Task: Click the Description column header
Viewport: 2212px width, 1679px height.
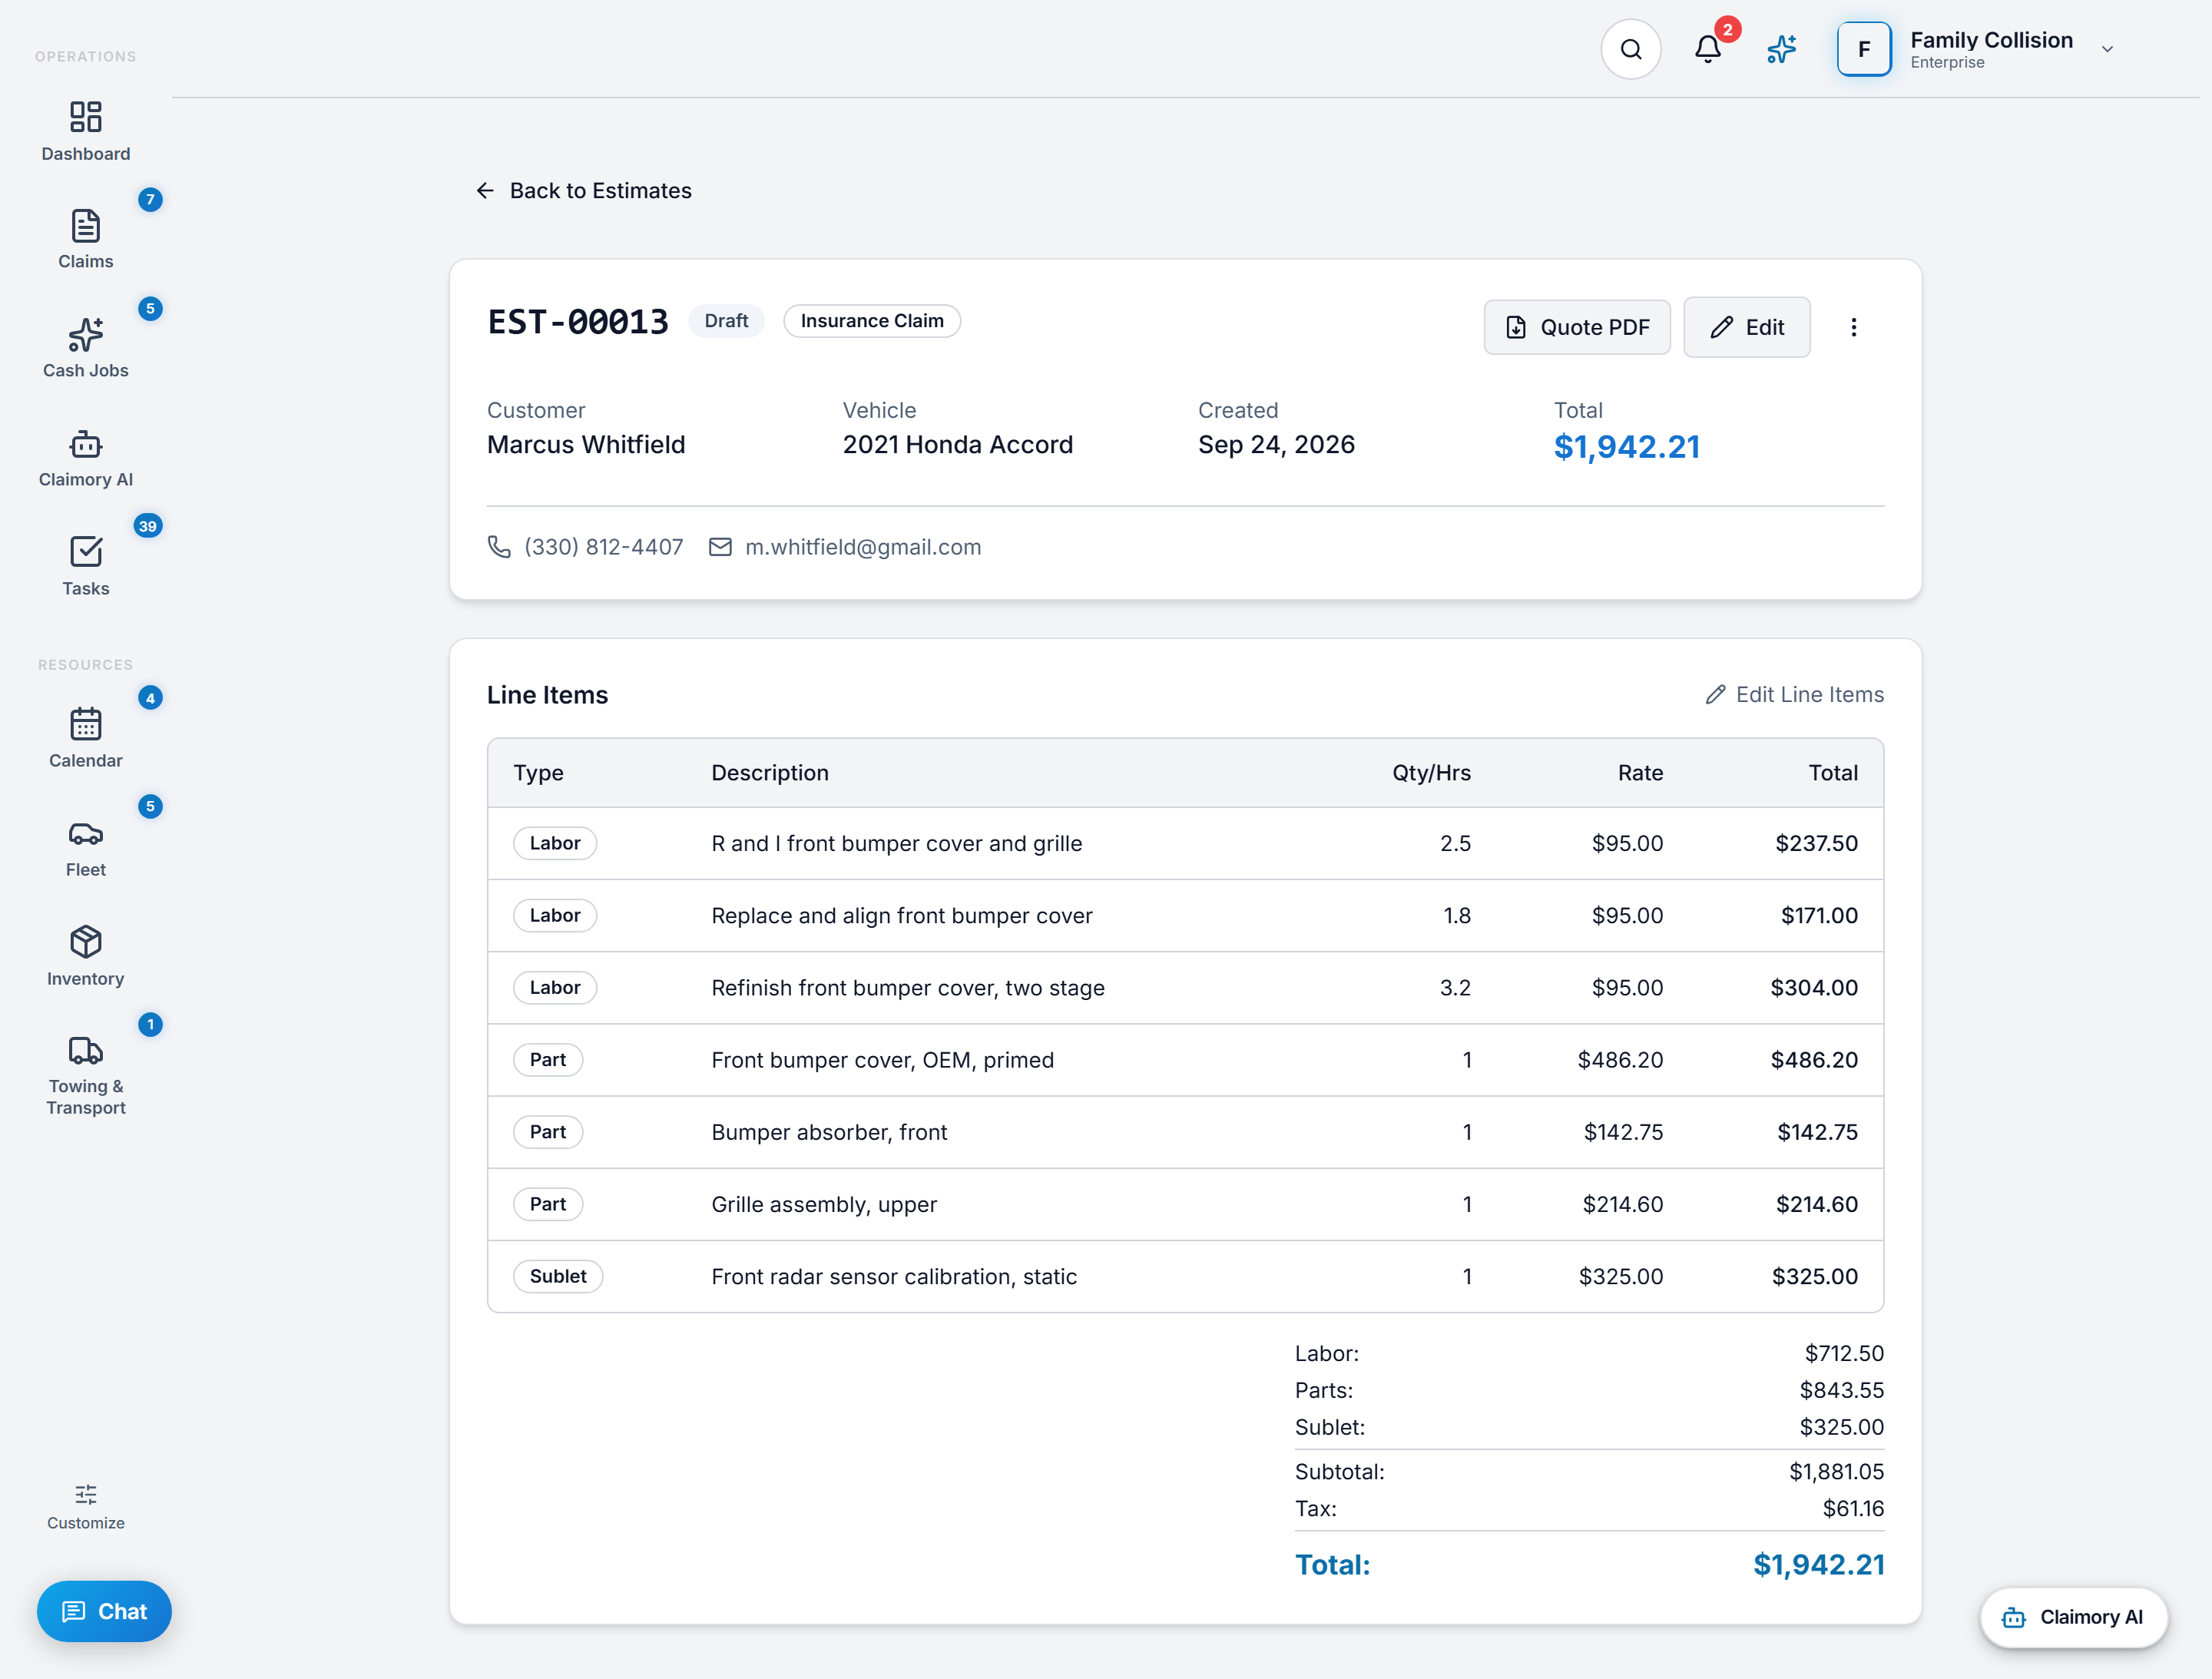Action: click(769, 772)
